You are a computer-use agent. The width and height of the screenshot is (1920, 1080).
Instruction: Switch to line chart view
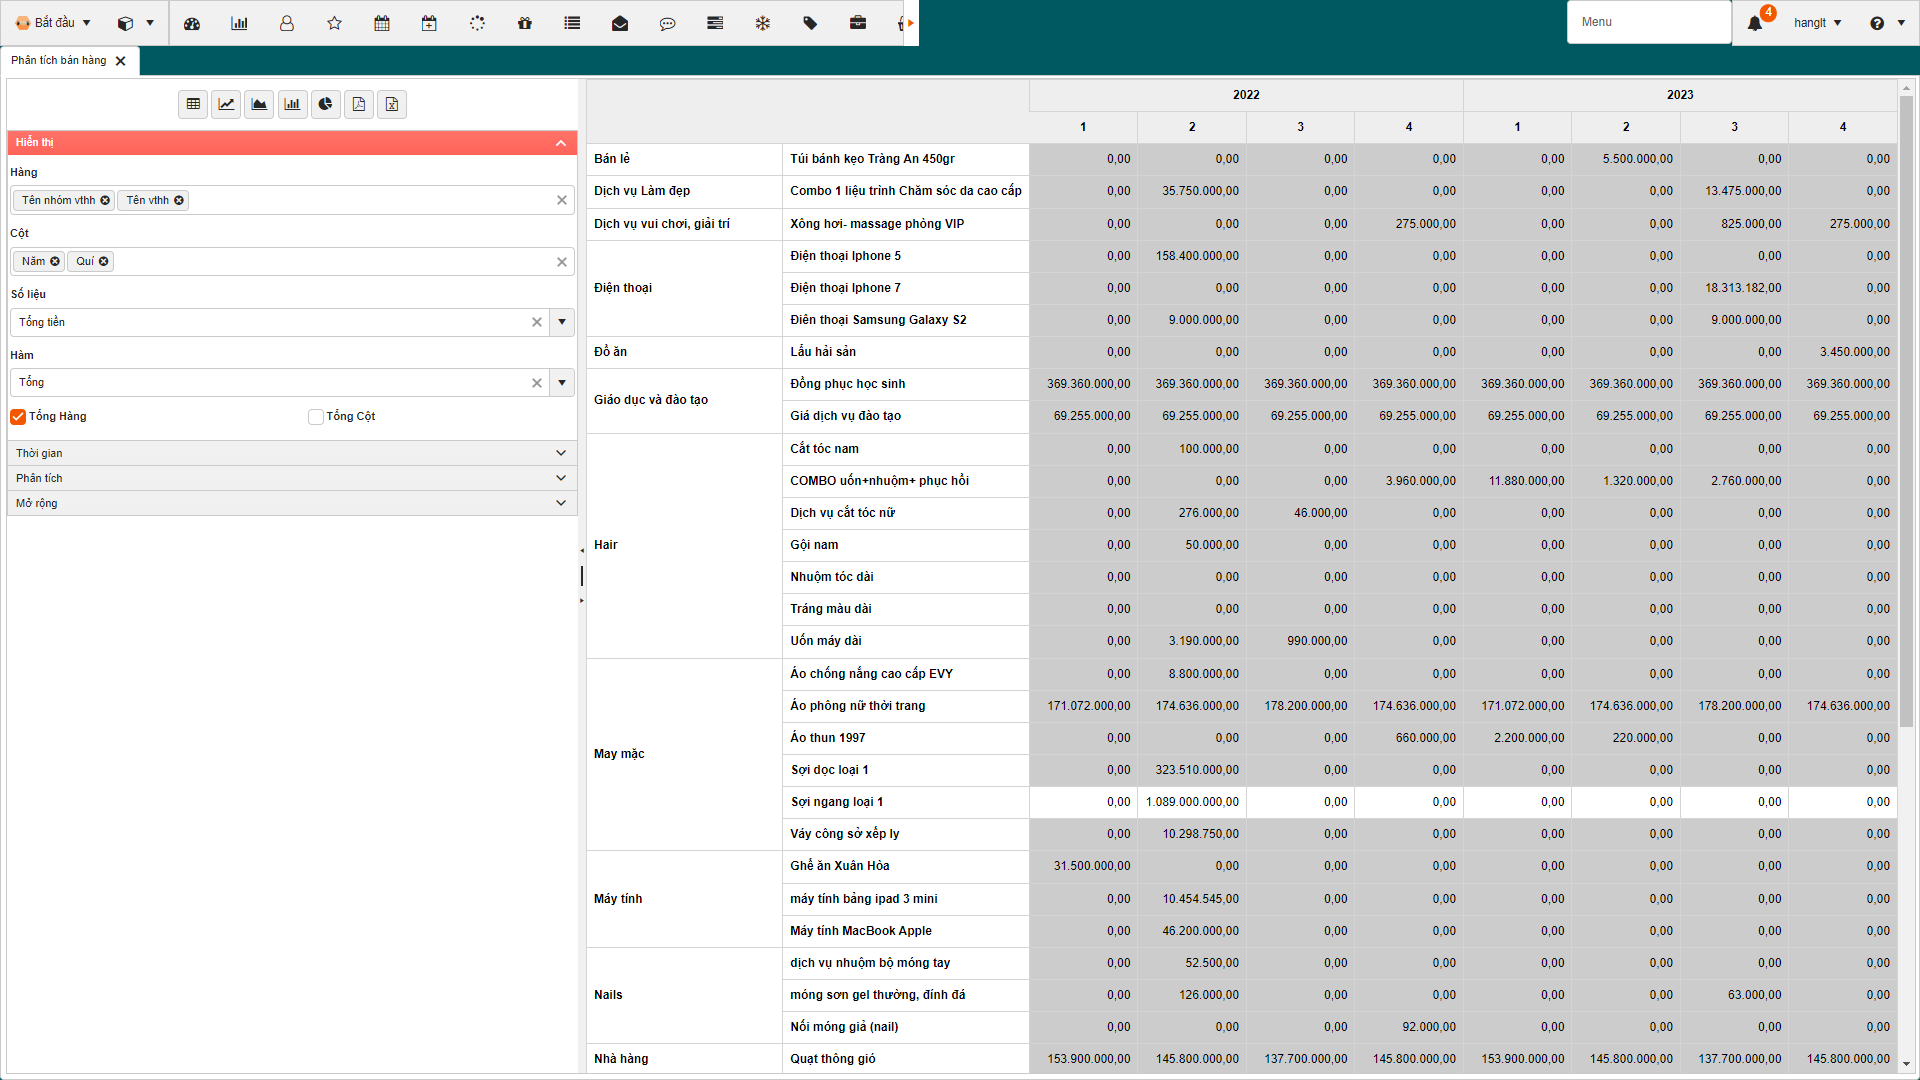226,104
